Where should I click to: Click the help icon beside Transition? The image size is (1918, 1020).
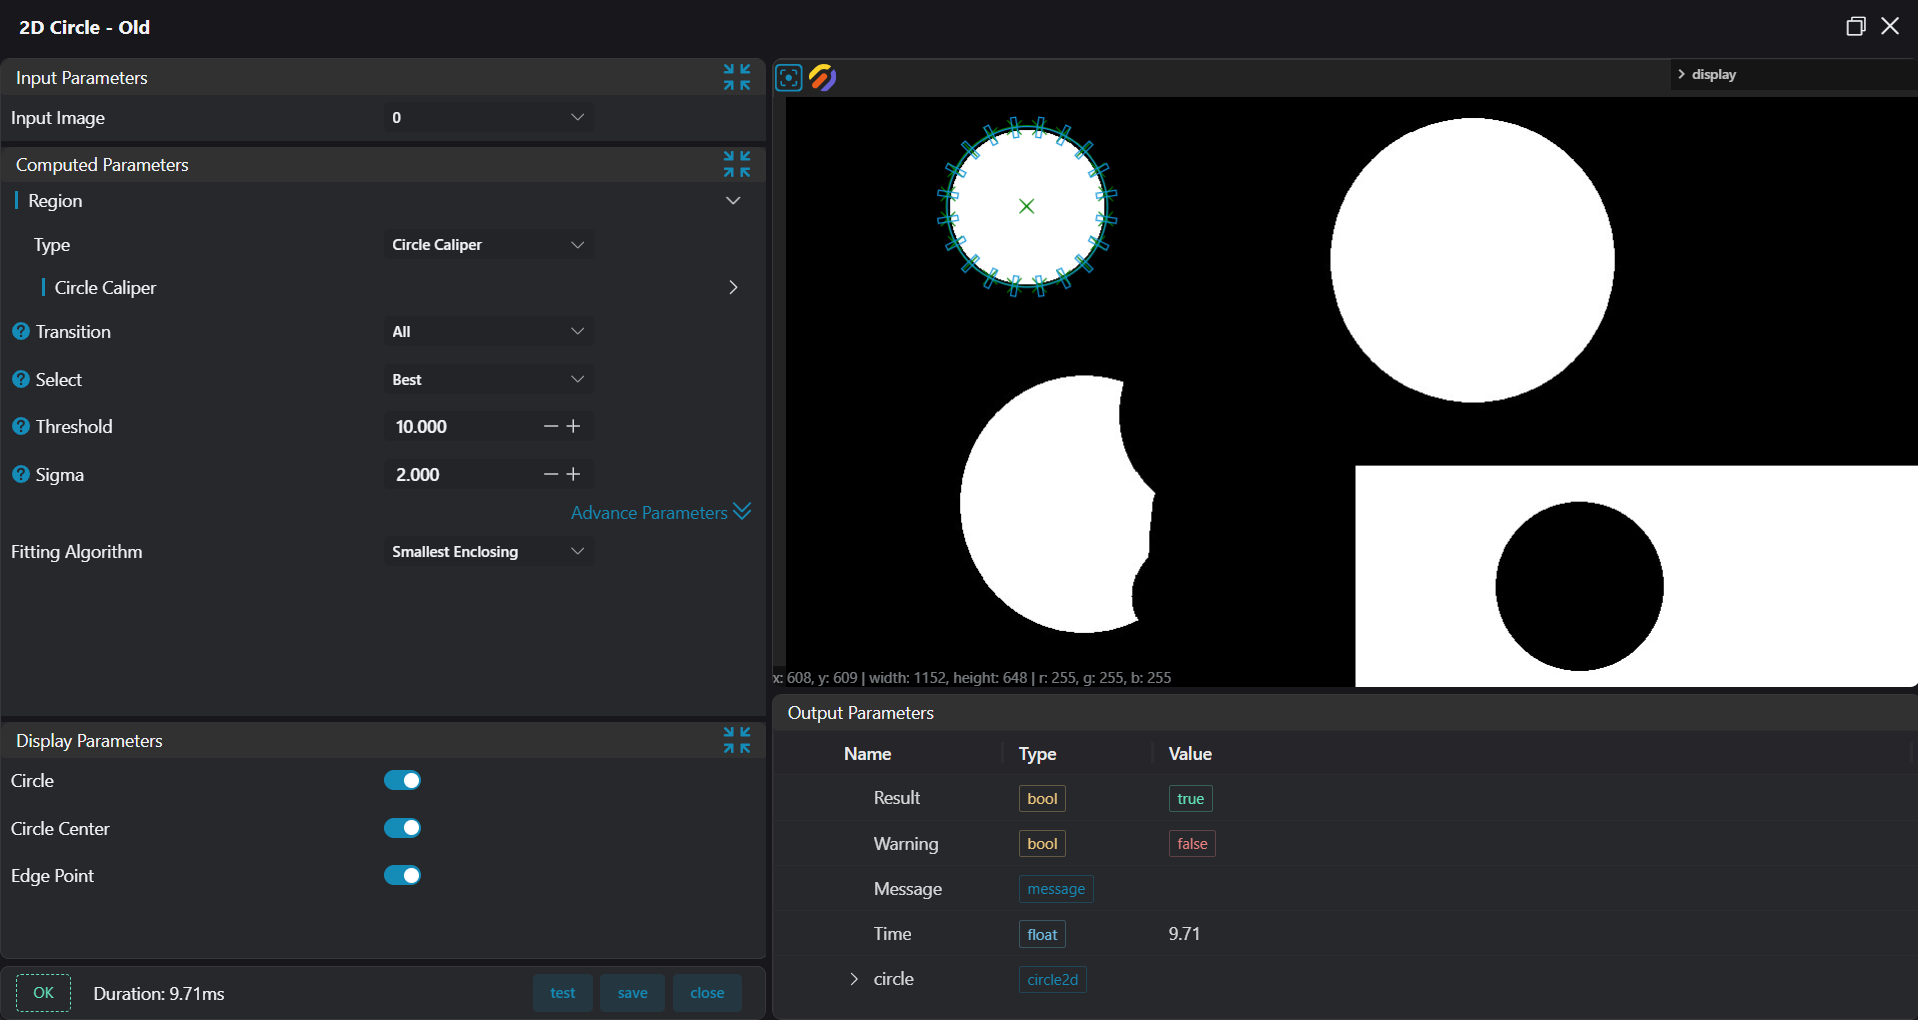point(20,331)
